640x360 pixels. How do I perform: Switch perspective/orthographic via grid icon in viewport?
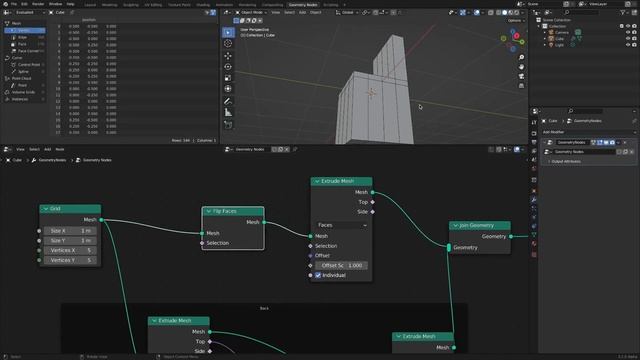[521, 86]
